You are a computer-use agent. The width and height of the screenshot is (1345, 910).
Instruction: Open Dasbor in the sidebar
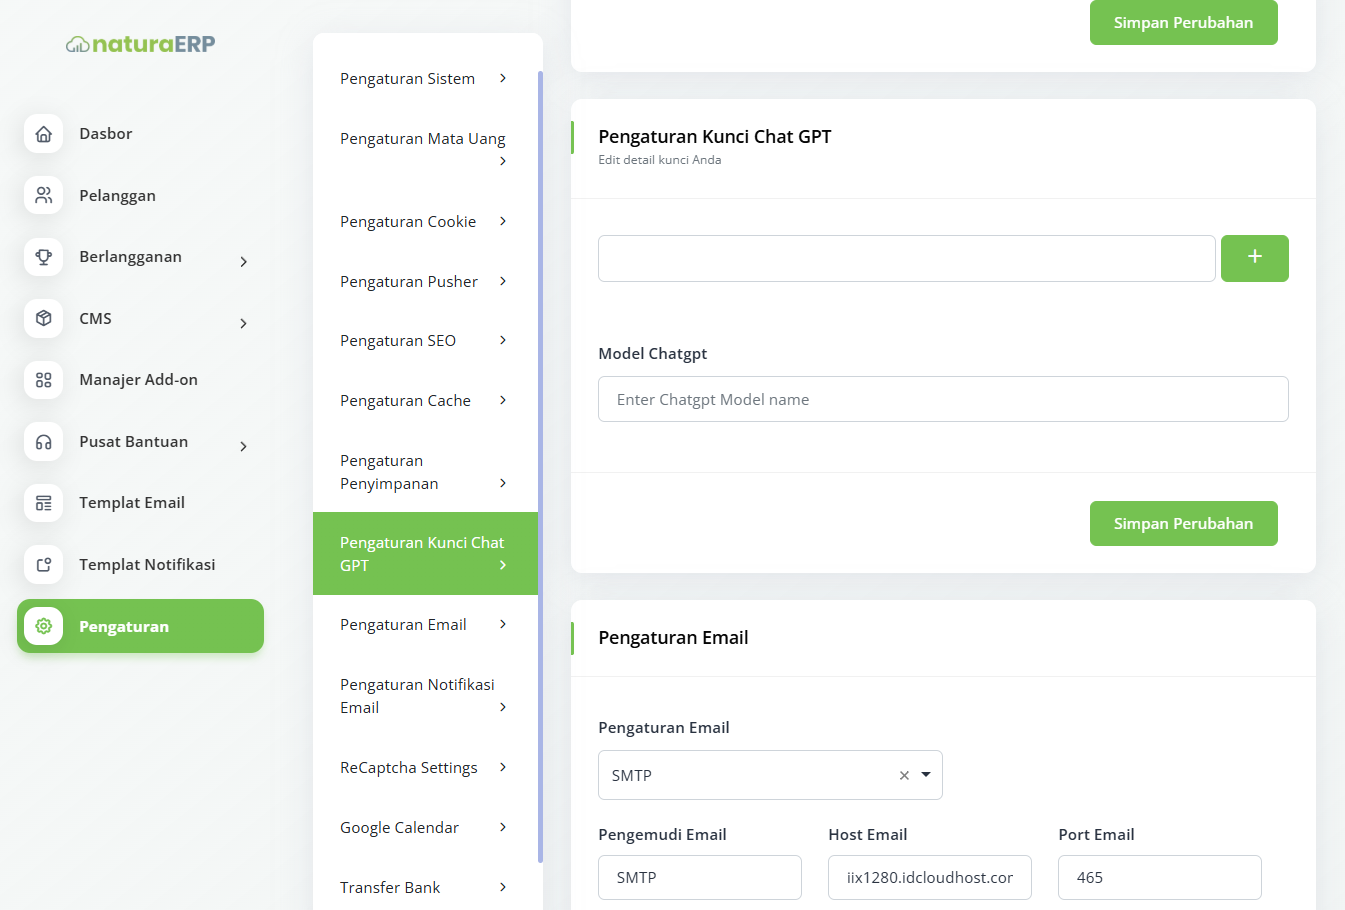coord(140,134)
